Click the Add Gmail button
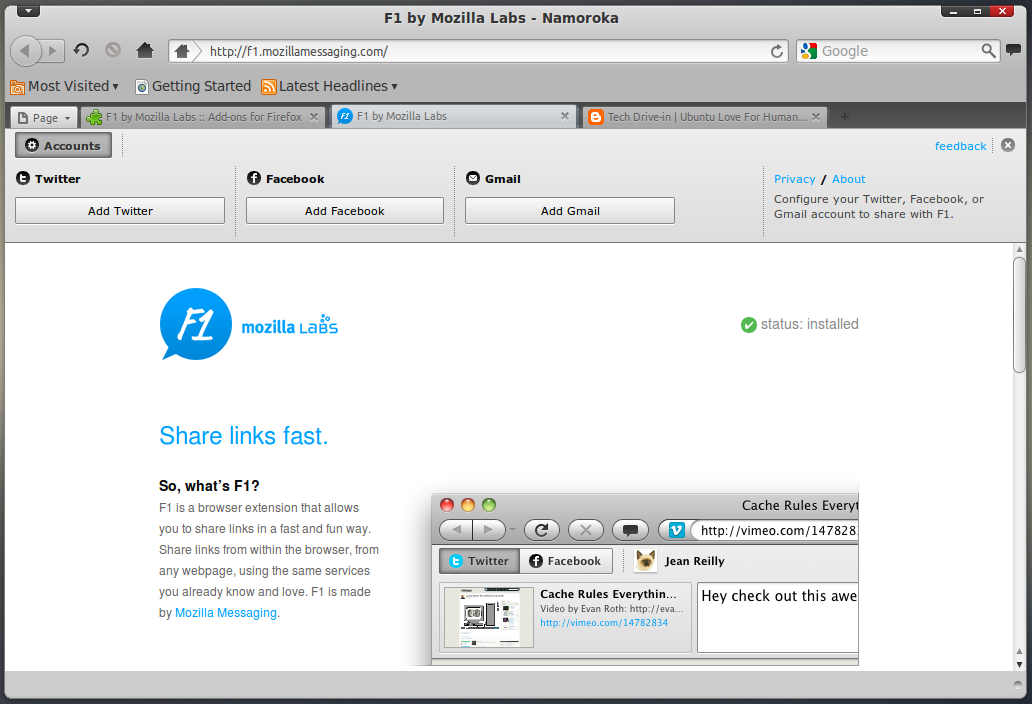Viewport: 1032px width, 704px height. tap(569, 210)
